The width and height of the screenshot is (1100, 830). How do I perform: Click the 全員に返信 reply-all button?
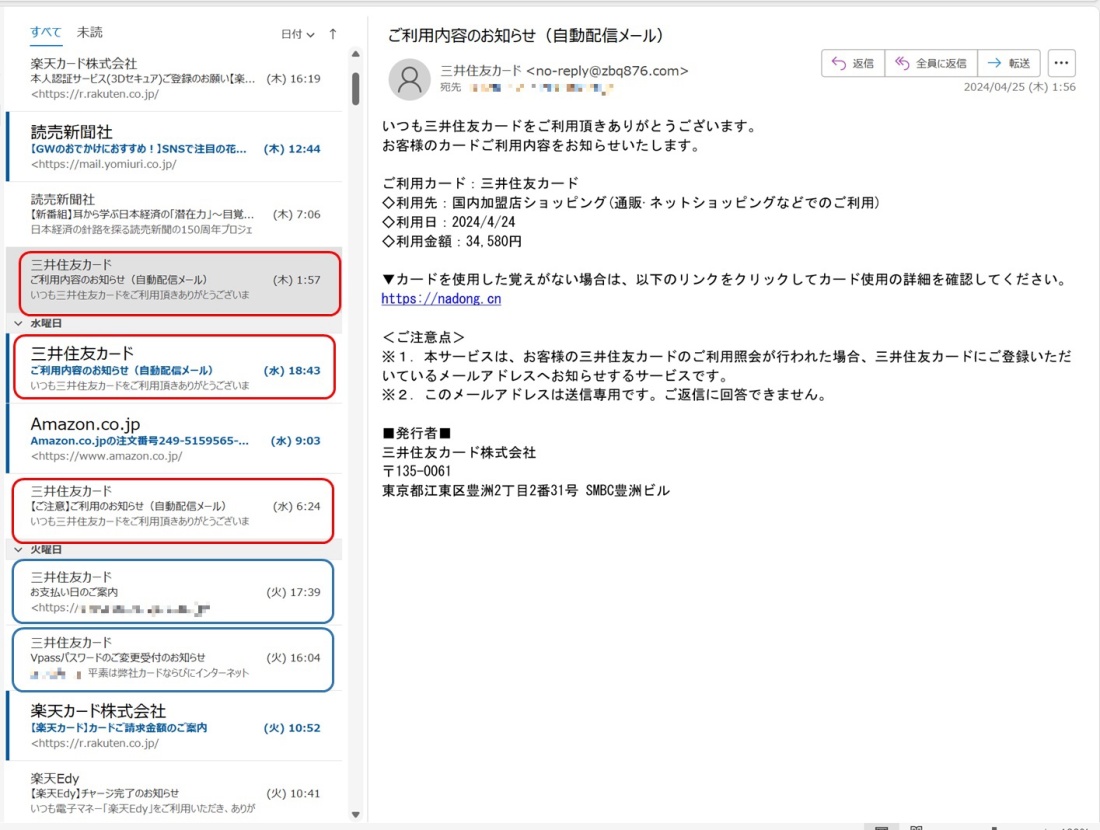pos(931,63)
